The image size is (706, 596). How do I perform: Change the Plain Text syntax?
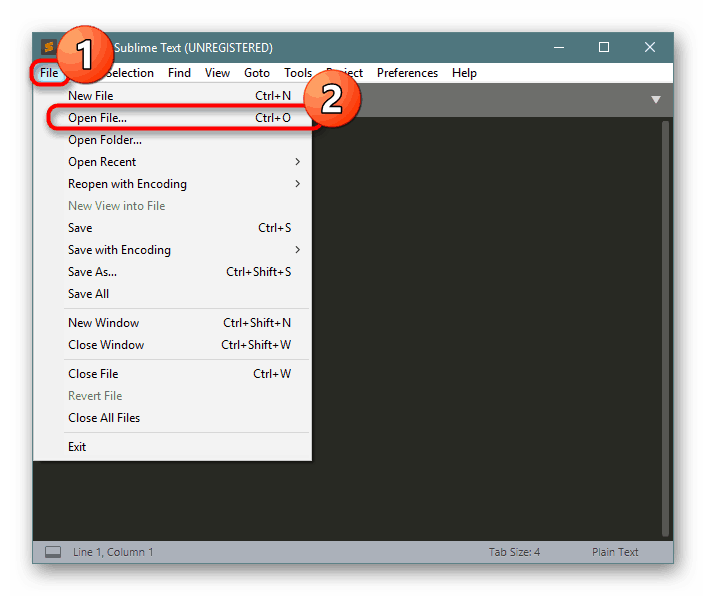[x=615, y=552]
